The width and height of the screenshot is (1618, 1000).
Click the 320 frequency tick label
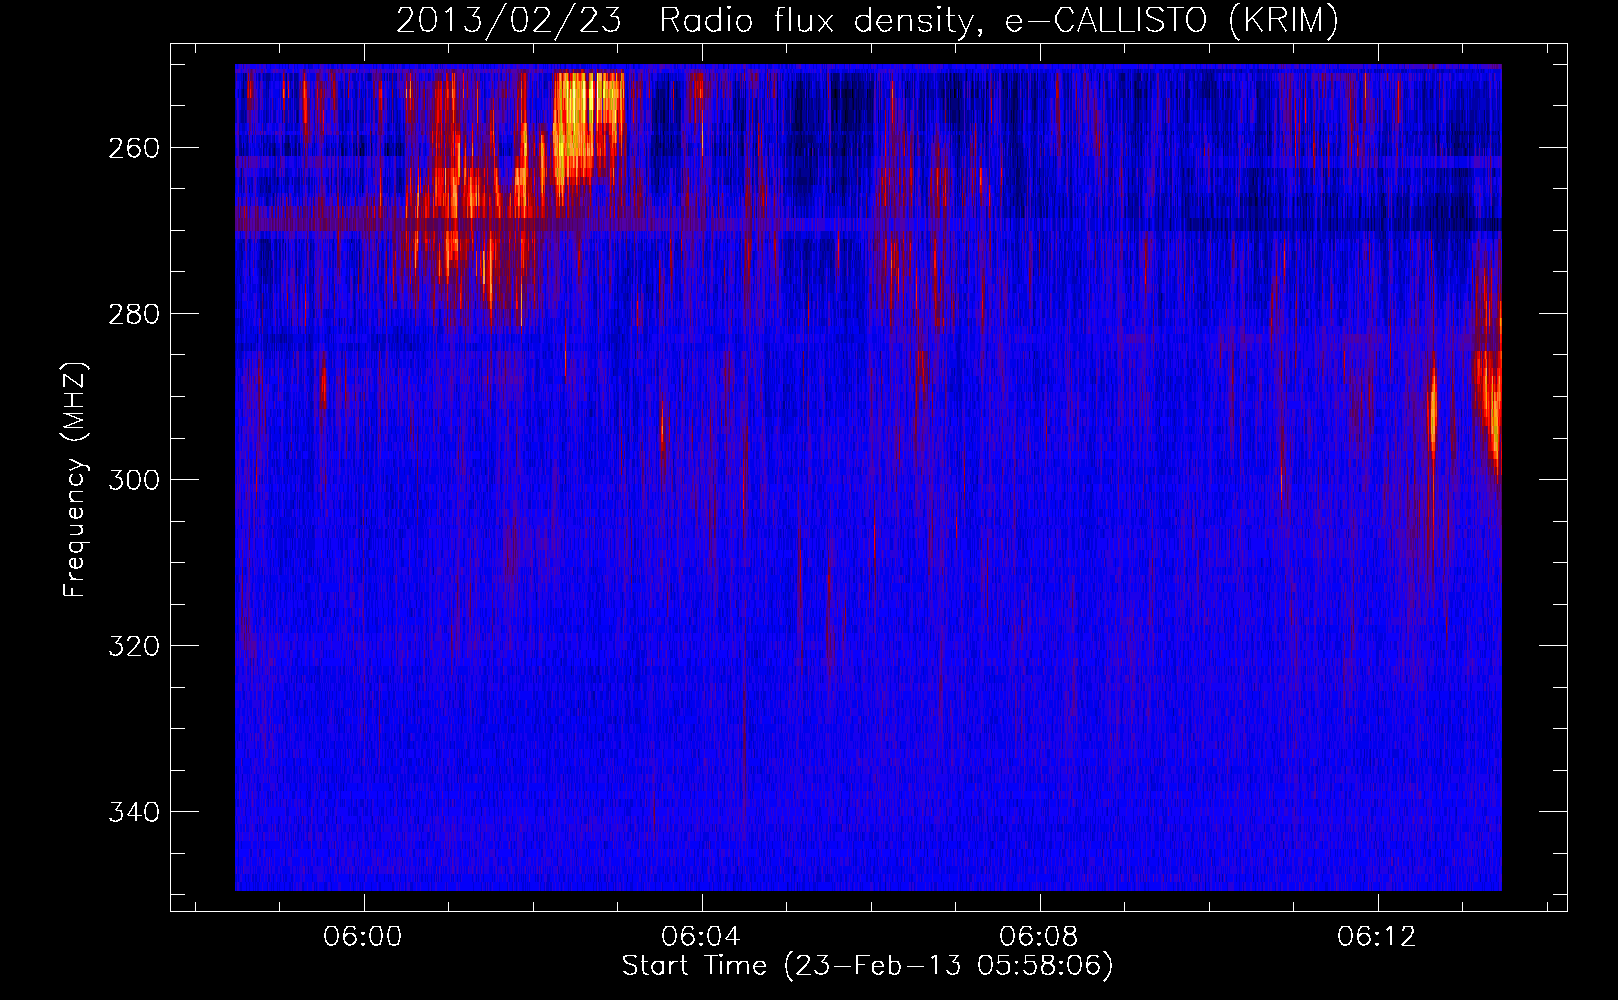click(133, 646)
